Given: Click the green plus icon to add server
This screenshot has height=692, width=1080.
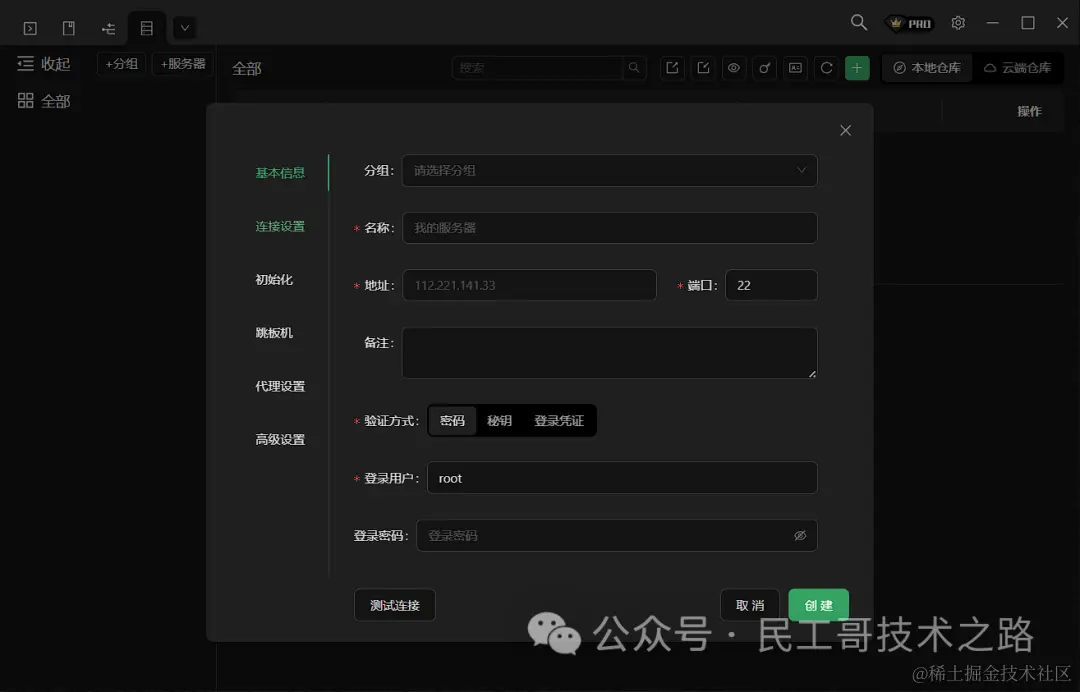Looking at the screenshot, I should click(857, 68).
